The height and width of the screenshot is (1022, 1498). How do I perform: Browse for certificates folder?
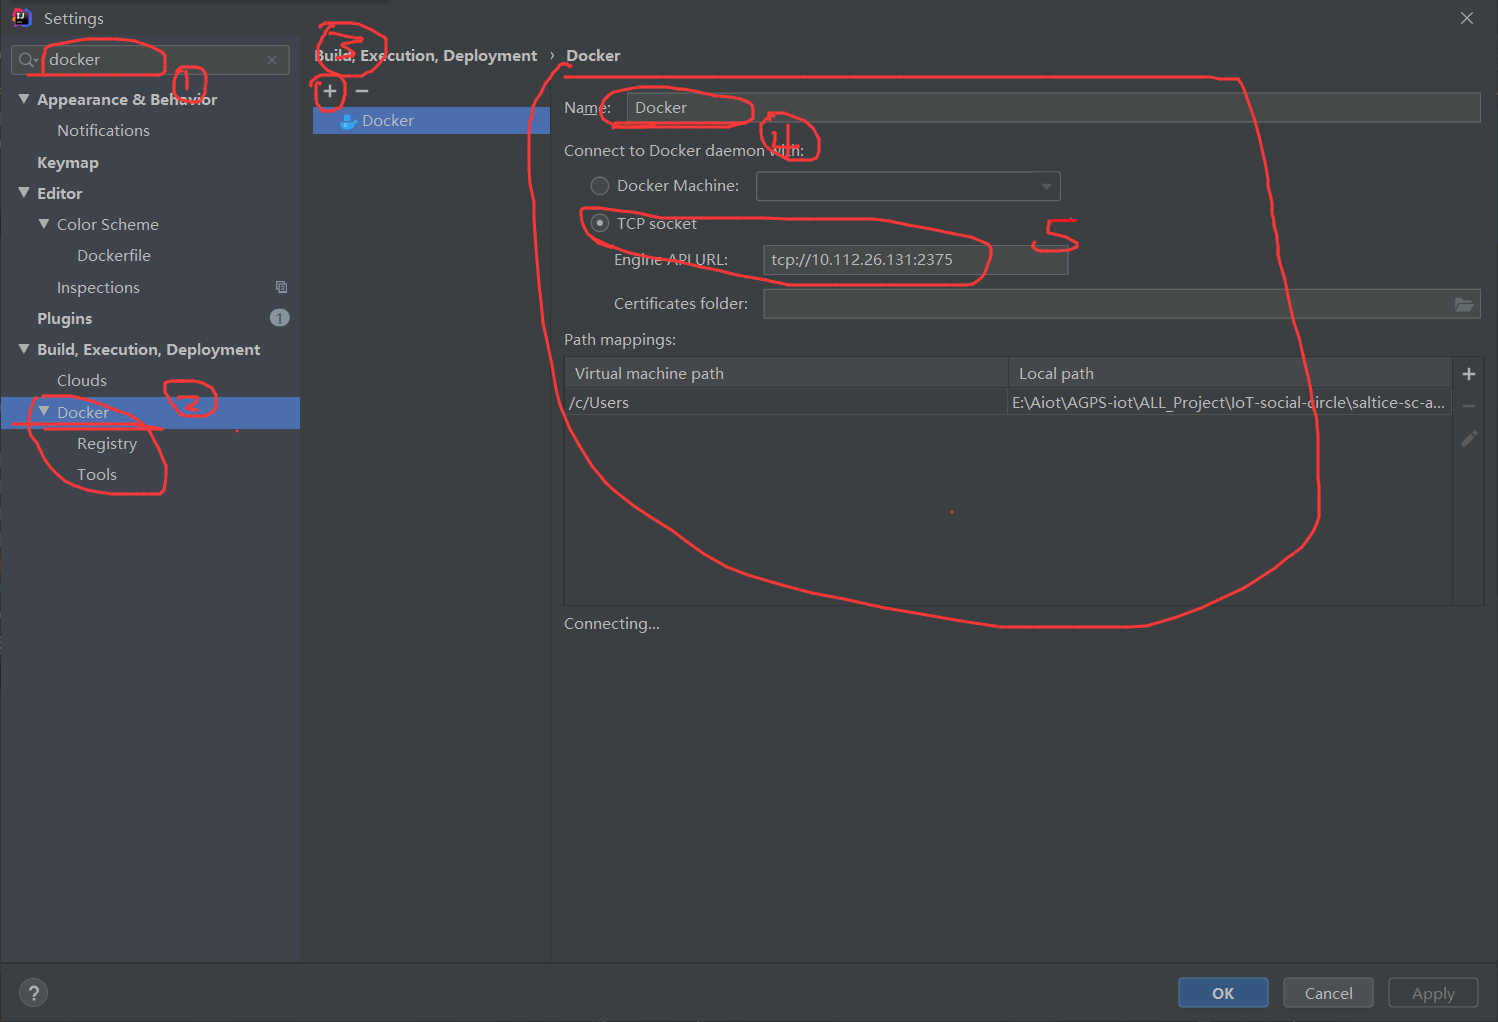point(1464,304)
